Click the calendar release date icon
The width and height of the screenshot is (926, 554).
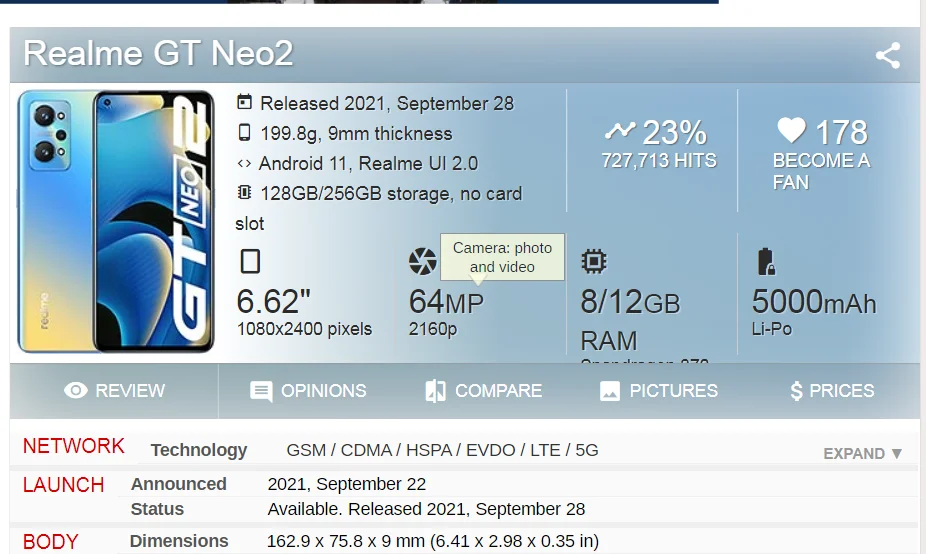click(x=245, y=102)
